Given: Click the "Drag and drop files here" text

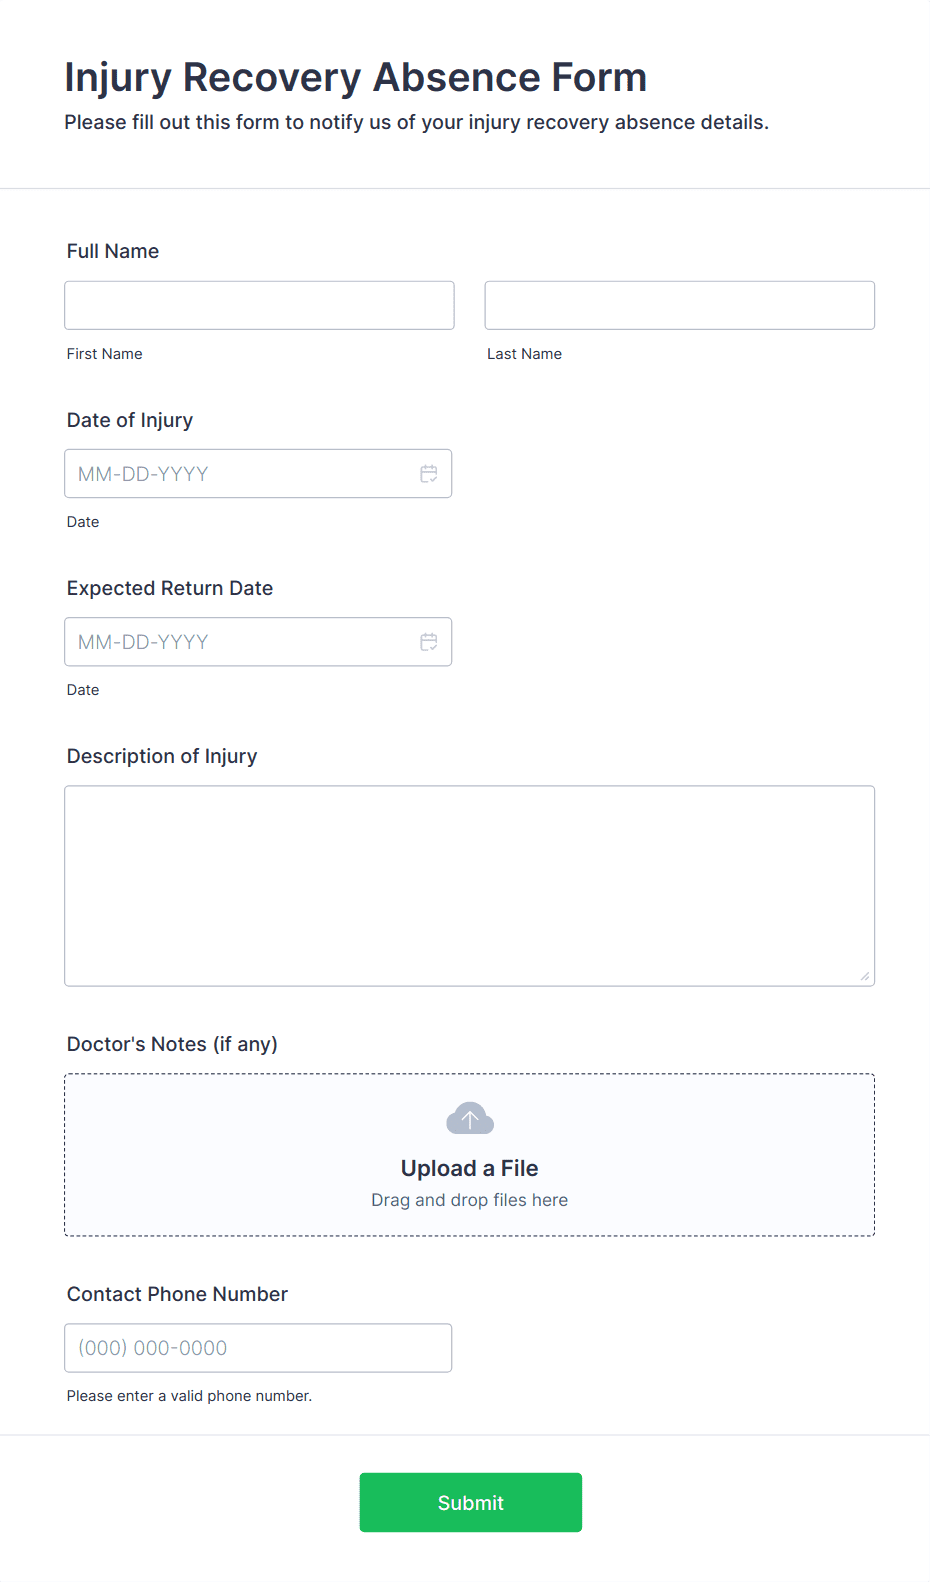Looking at the screenshot, I should tap(469, 1200).
